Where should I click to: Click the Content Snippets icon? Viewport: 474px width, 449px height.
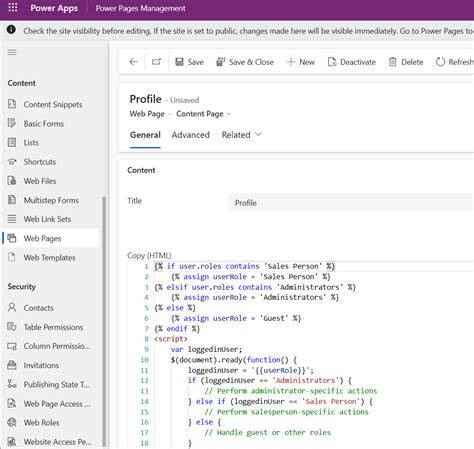(12, 104)
